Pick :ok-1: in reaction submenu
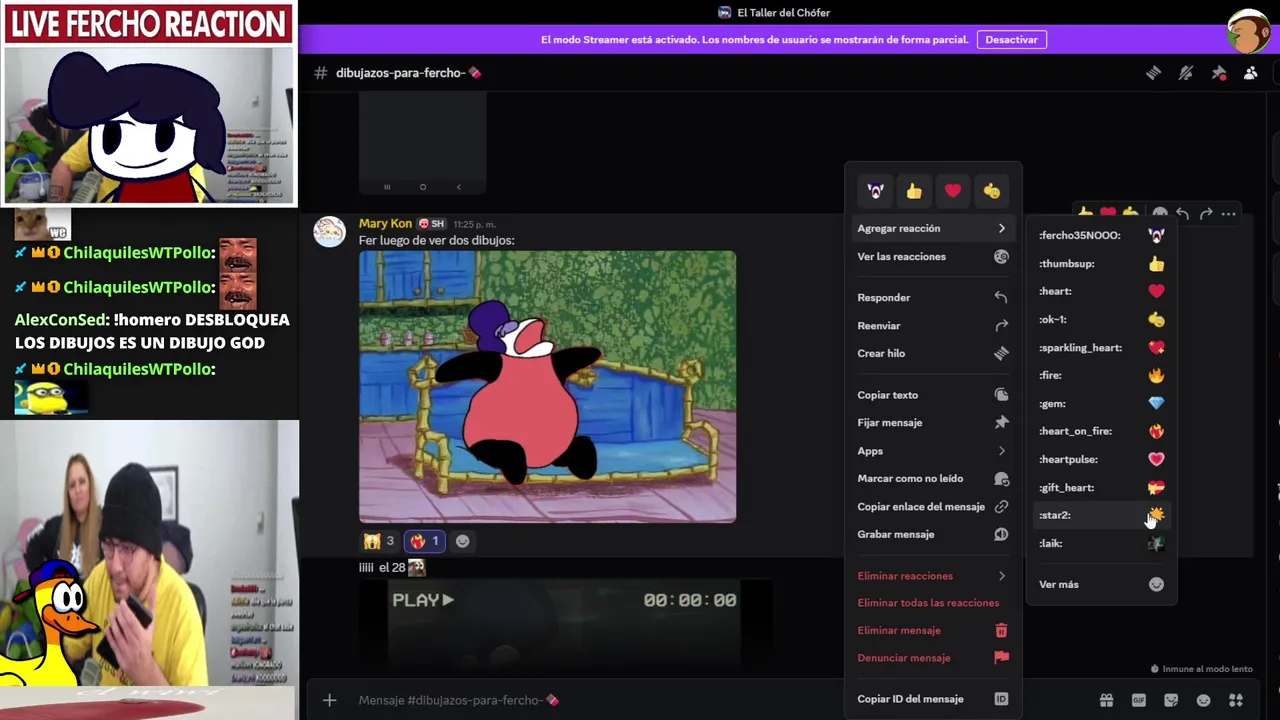Viewport: 1280px width, 720px height. pyautogui.click(x=1101, y=320)
